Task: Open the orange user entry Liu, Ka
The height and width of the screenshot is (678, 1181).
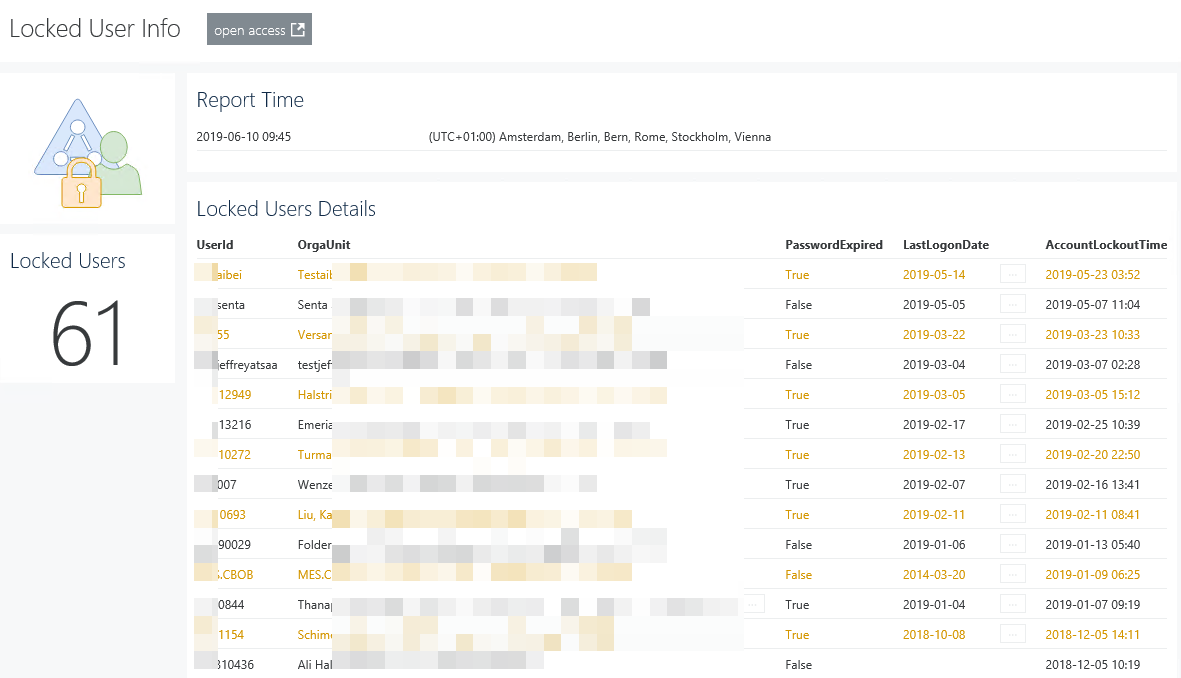Action: (315, 514)
